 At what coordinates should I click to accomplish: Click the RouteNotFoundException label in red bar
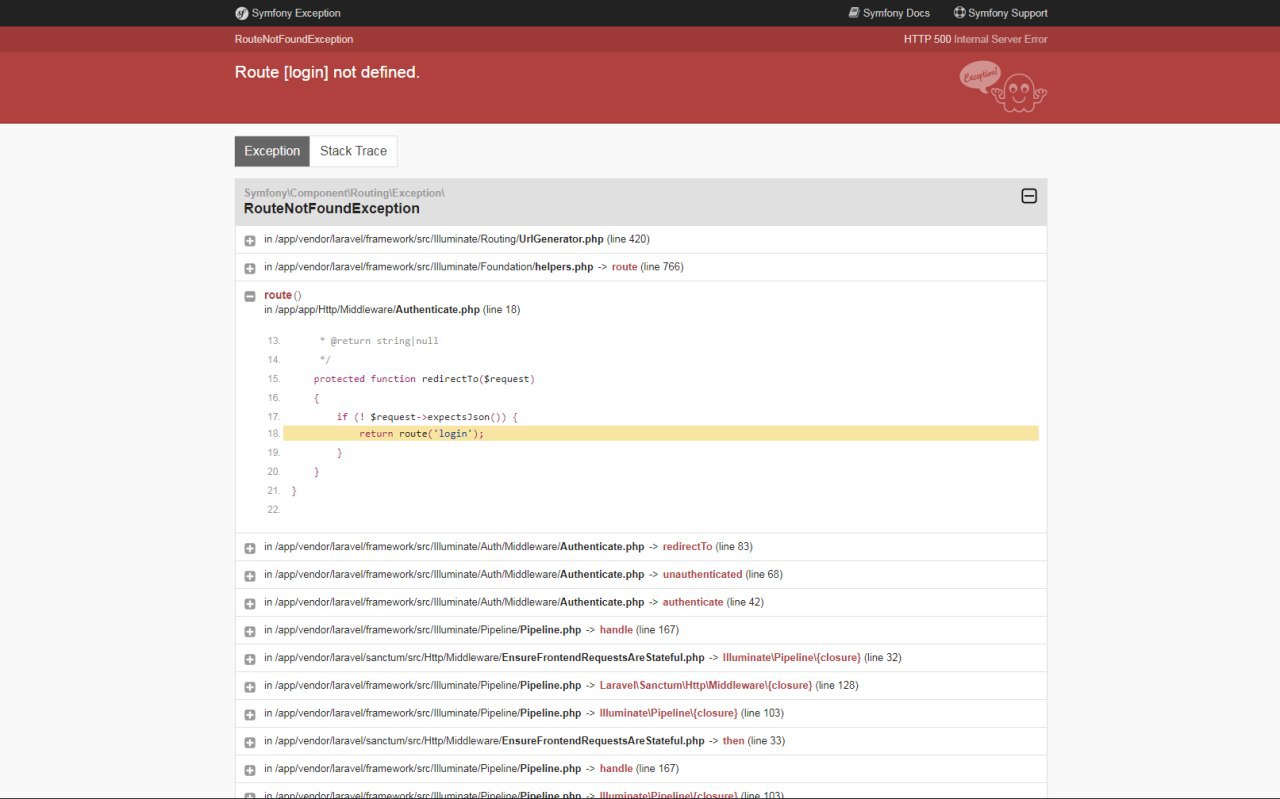tap(294, 39)
